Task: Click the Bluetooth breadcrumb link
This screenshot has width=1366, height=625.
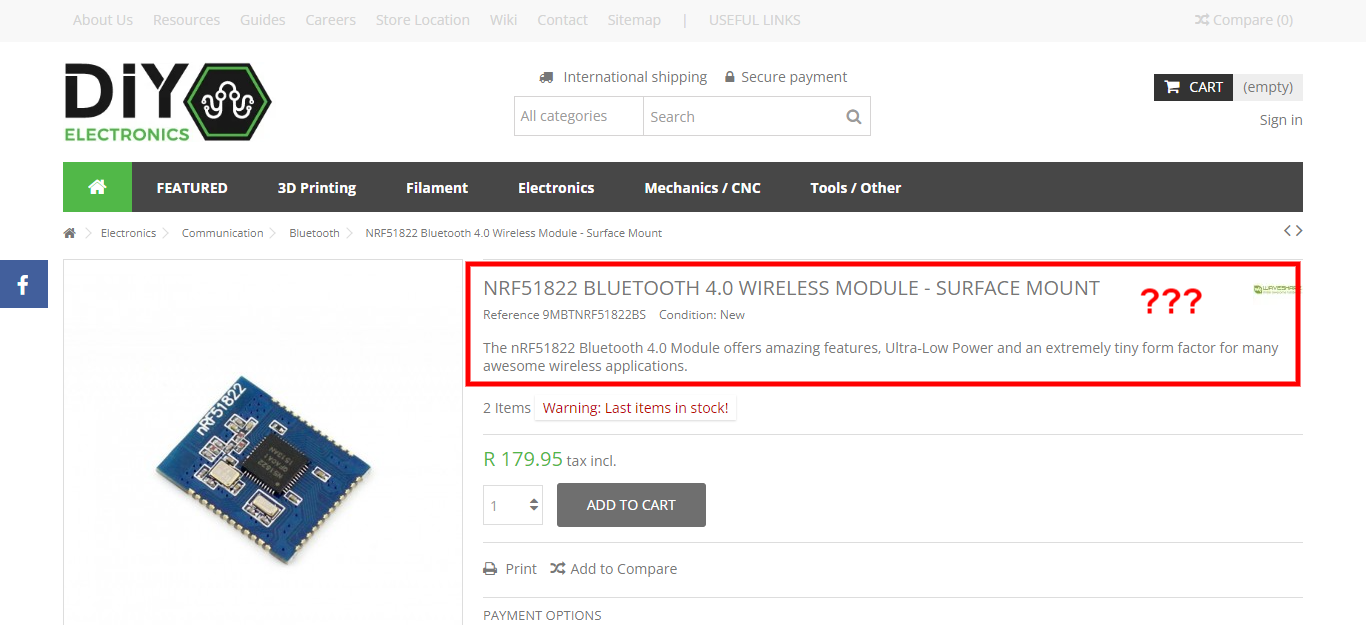Action: pyautogui.click(x=315, y=233)
